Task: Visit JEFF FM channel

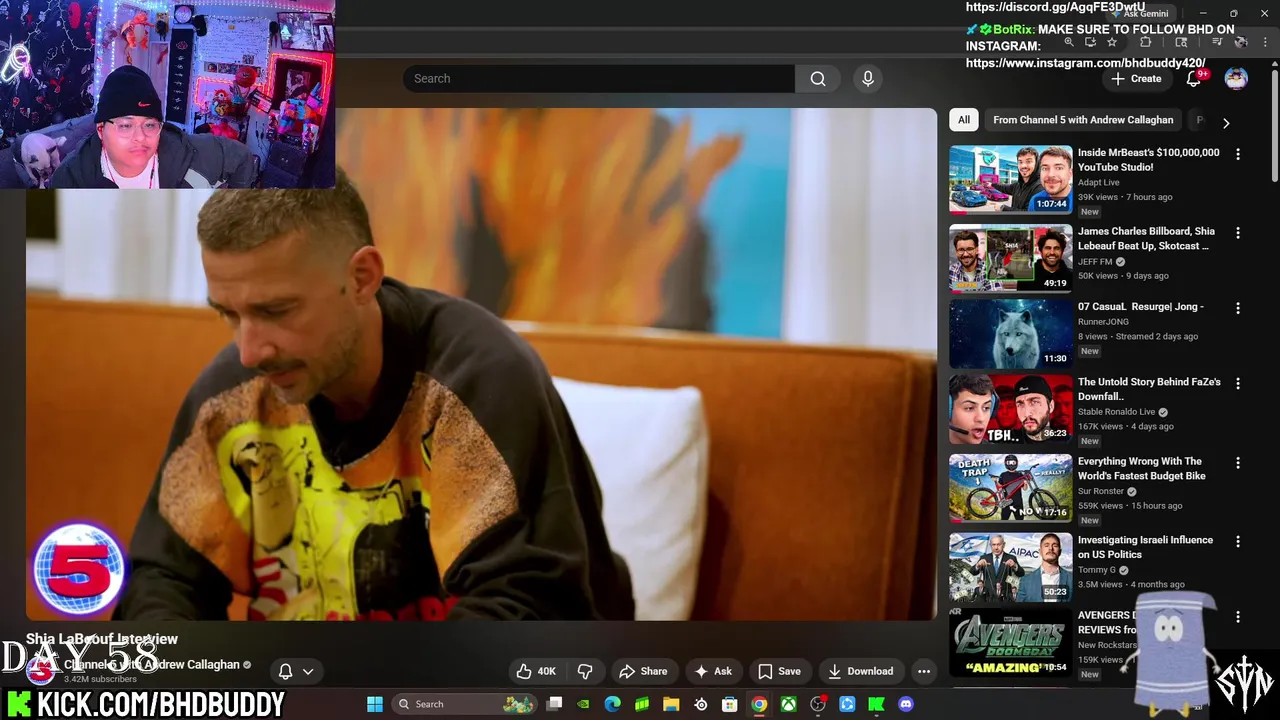Action: pyautogui.click(x=1095, y=262)
